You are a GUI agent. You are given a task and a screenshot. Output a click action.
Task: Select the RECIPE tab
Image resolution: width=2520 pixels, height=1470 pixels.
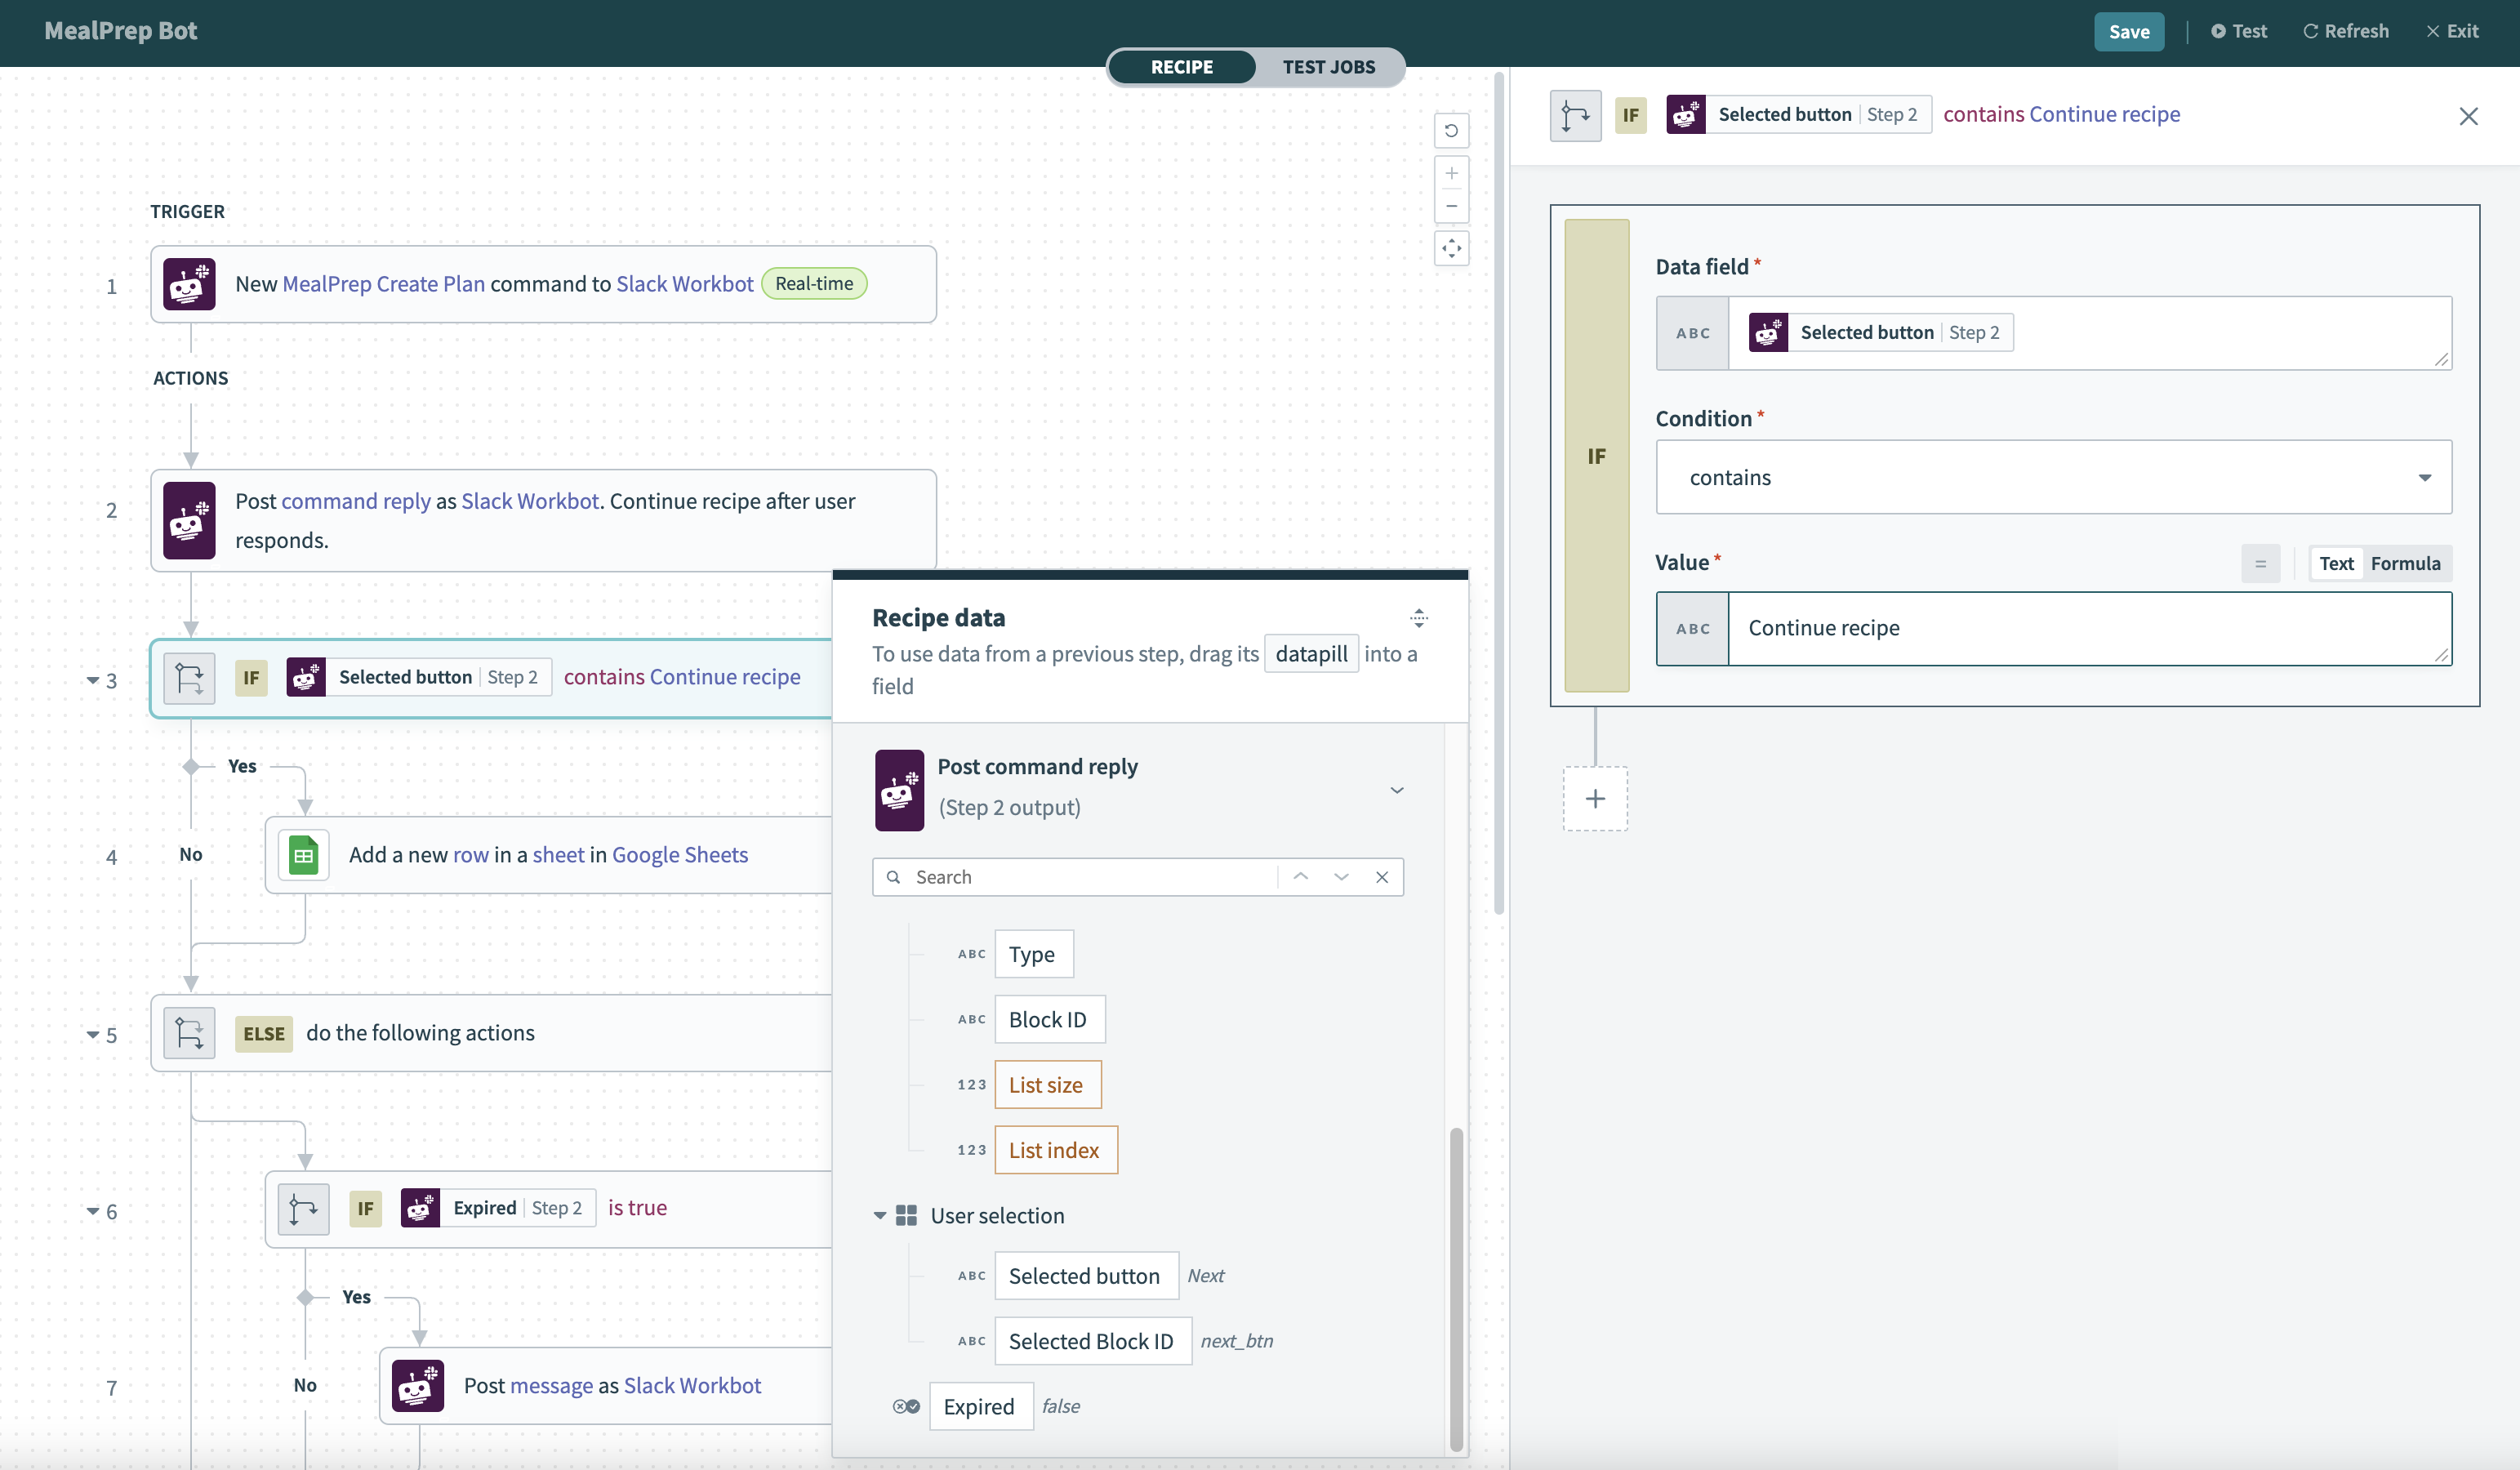point(1181,67)
